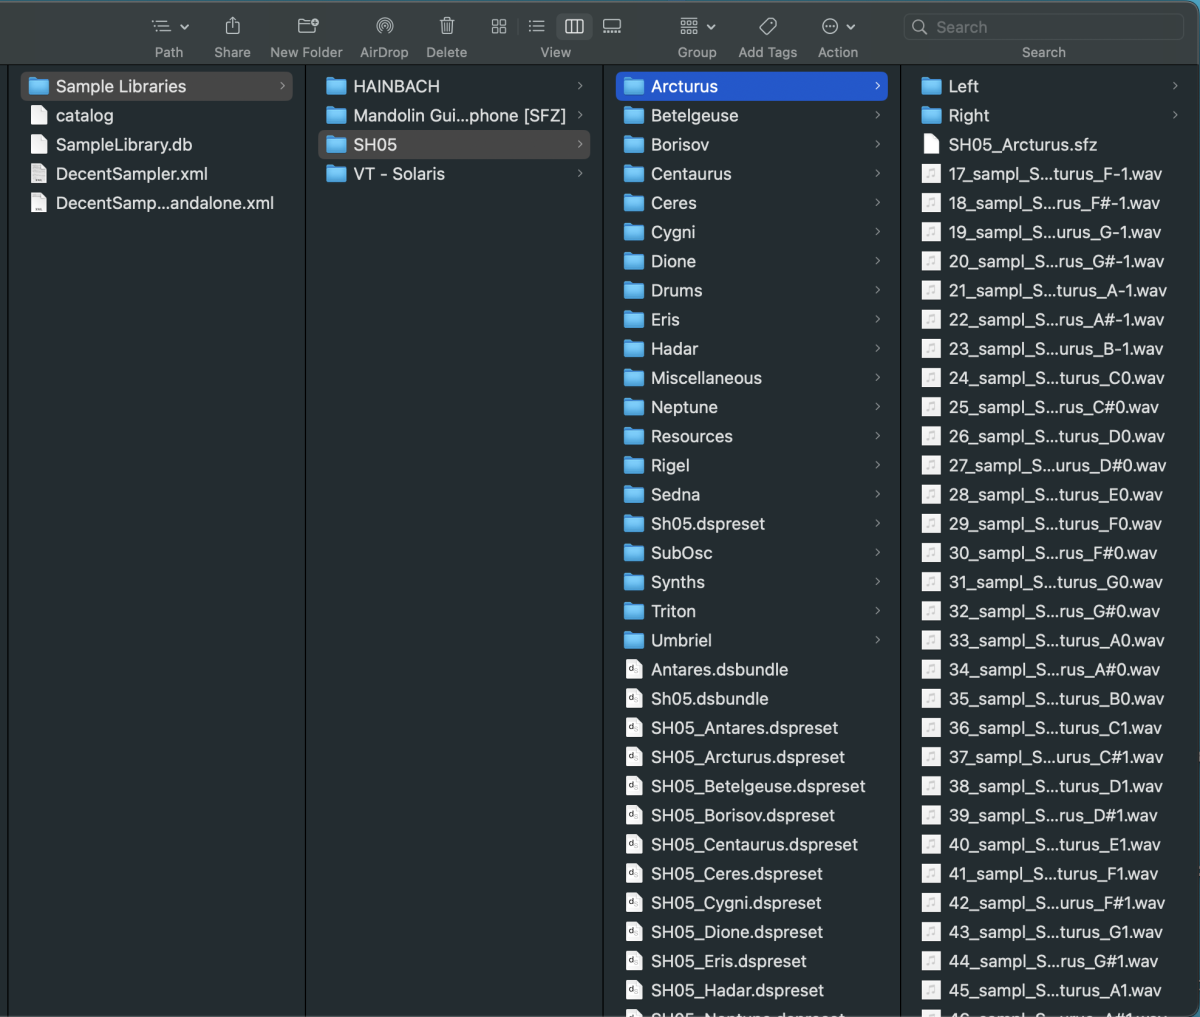Click the Share toolbar icon

[x=232, y=26]
